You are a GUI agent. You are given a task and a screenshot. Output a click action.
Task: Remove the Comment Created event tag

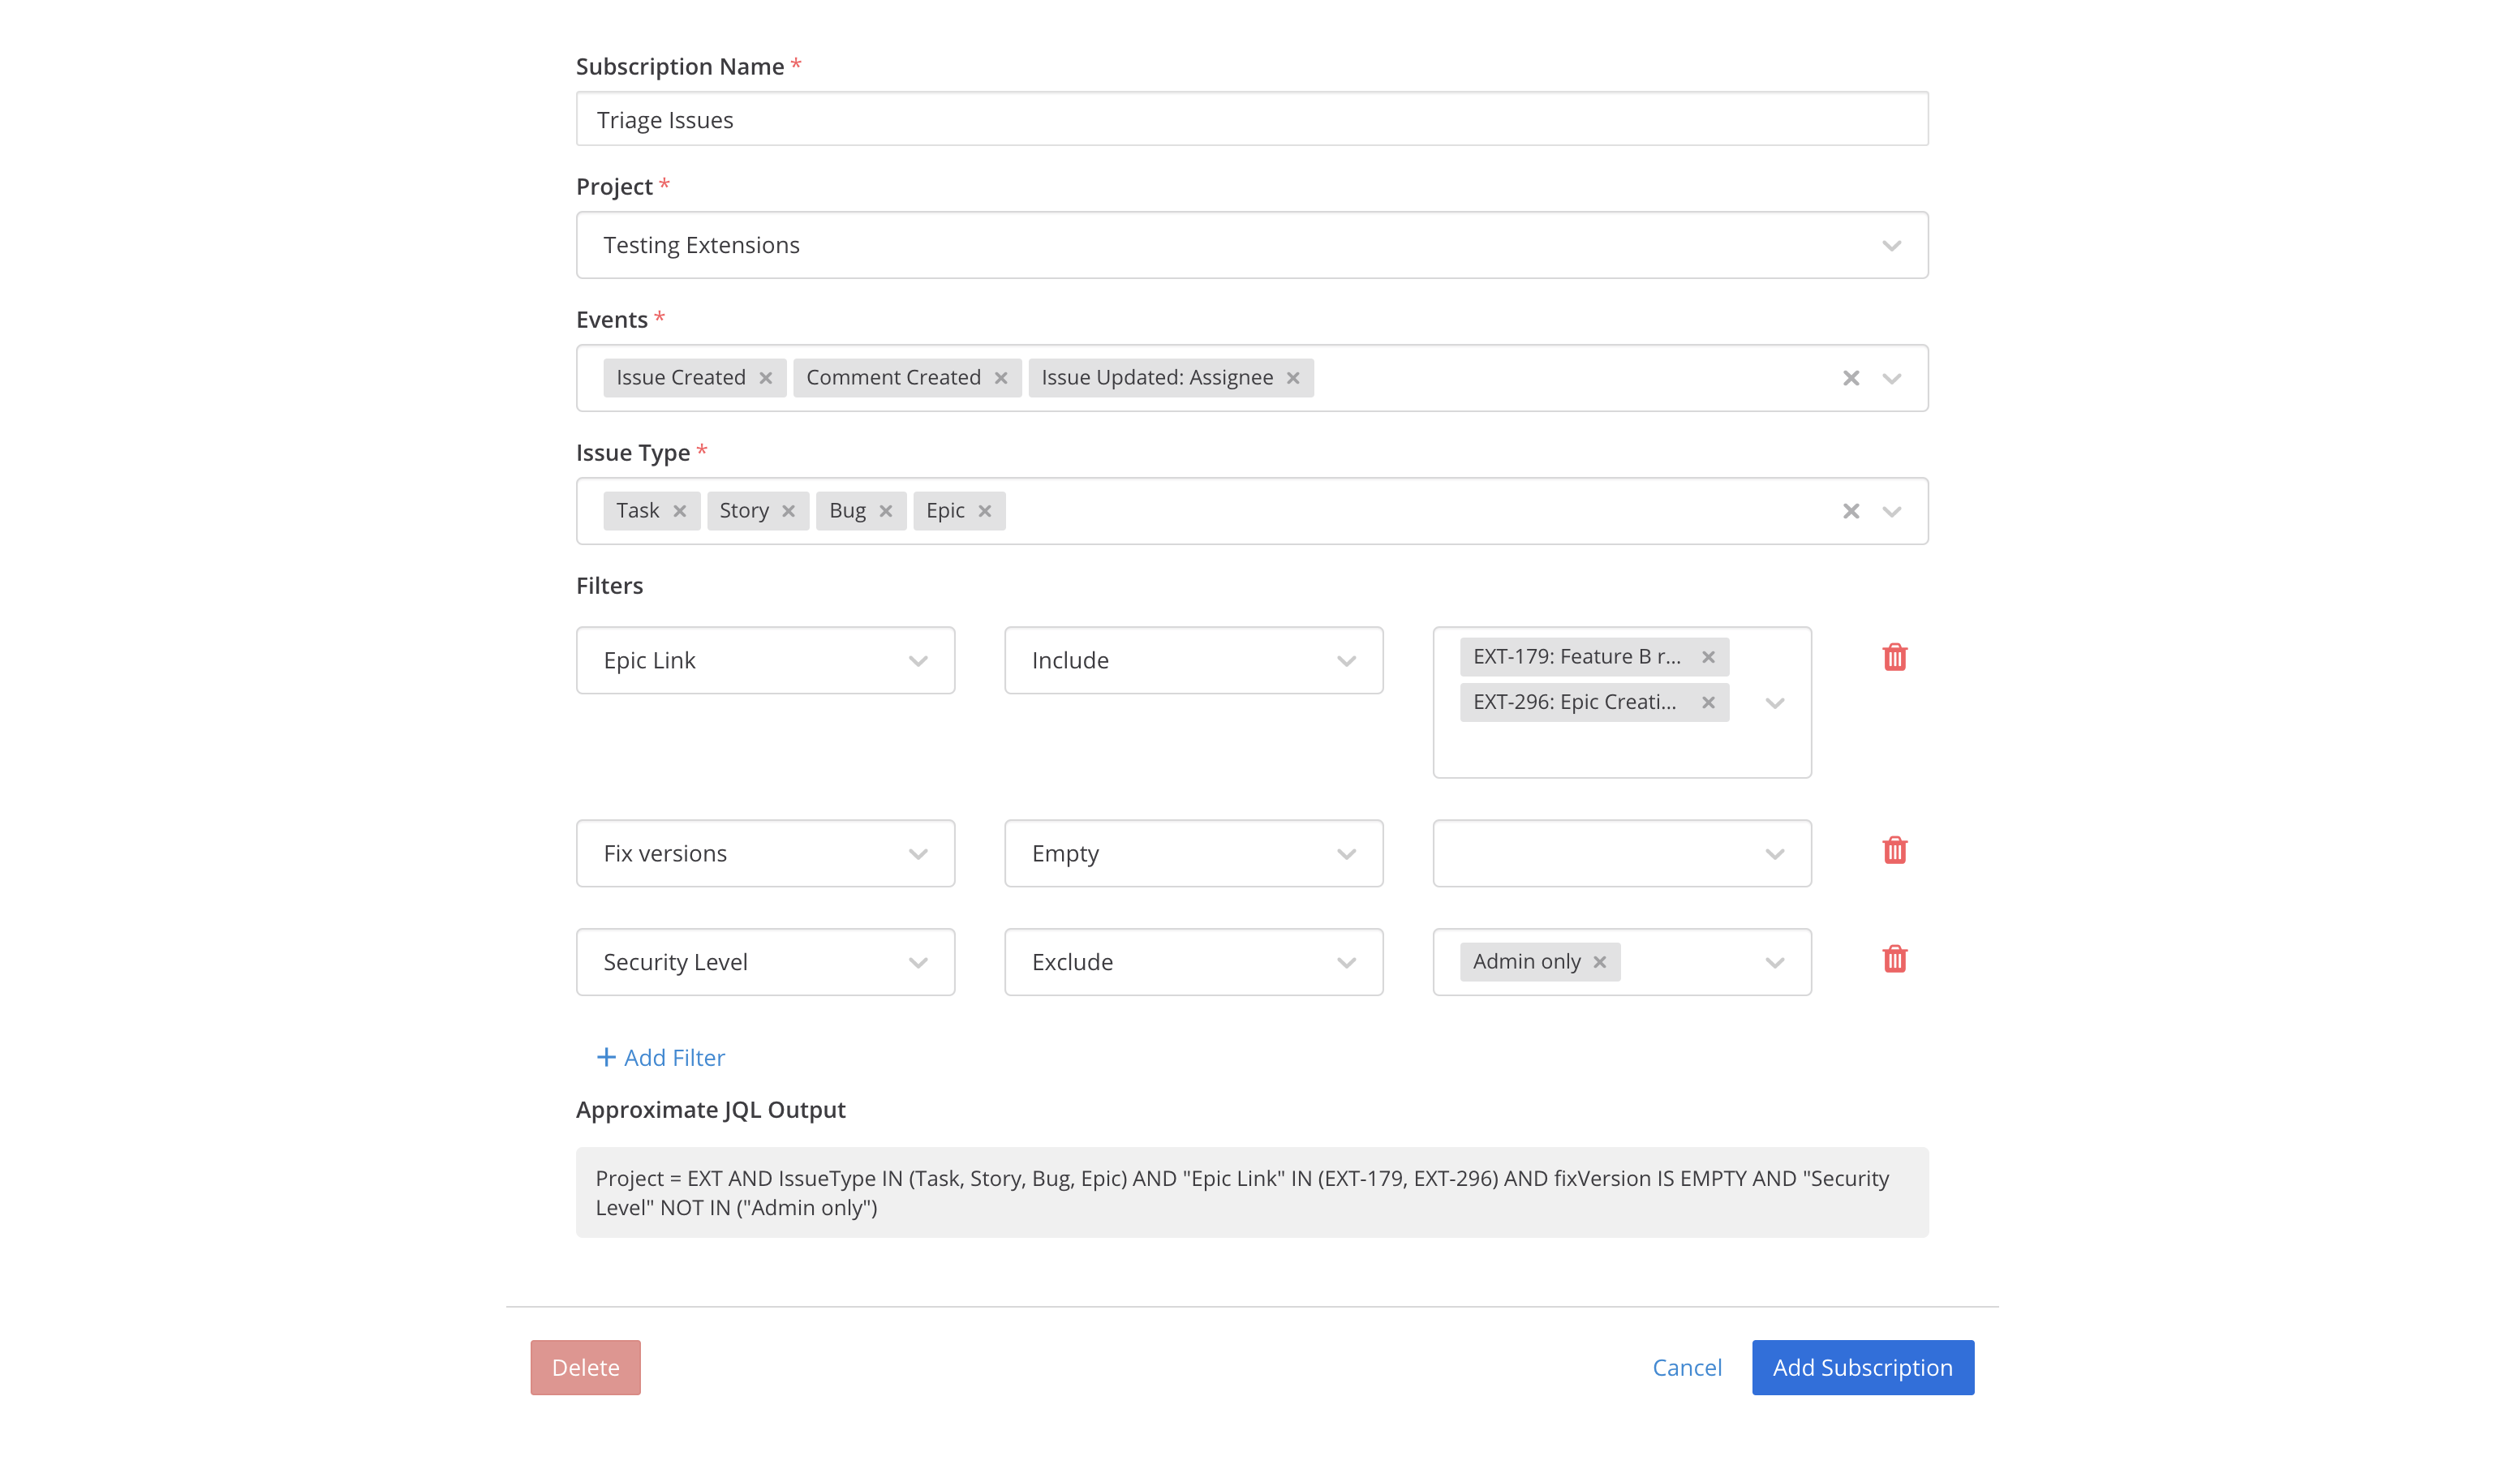[x=1002, y=377]
